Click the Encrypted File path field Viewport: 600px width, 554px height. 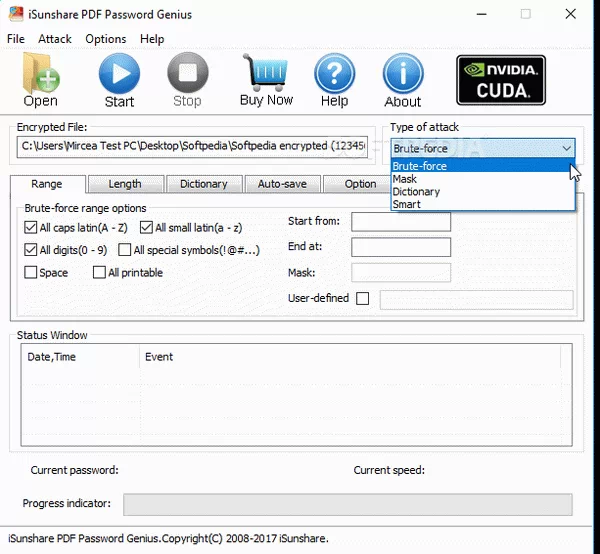(192, 147)
